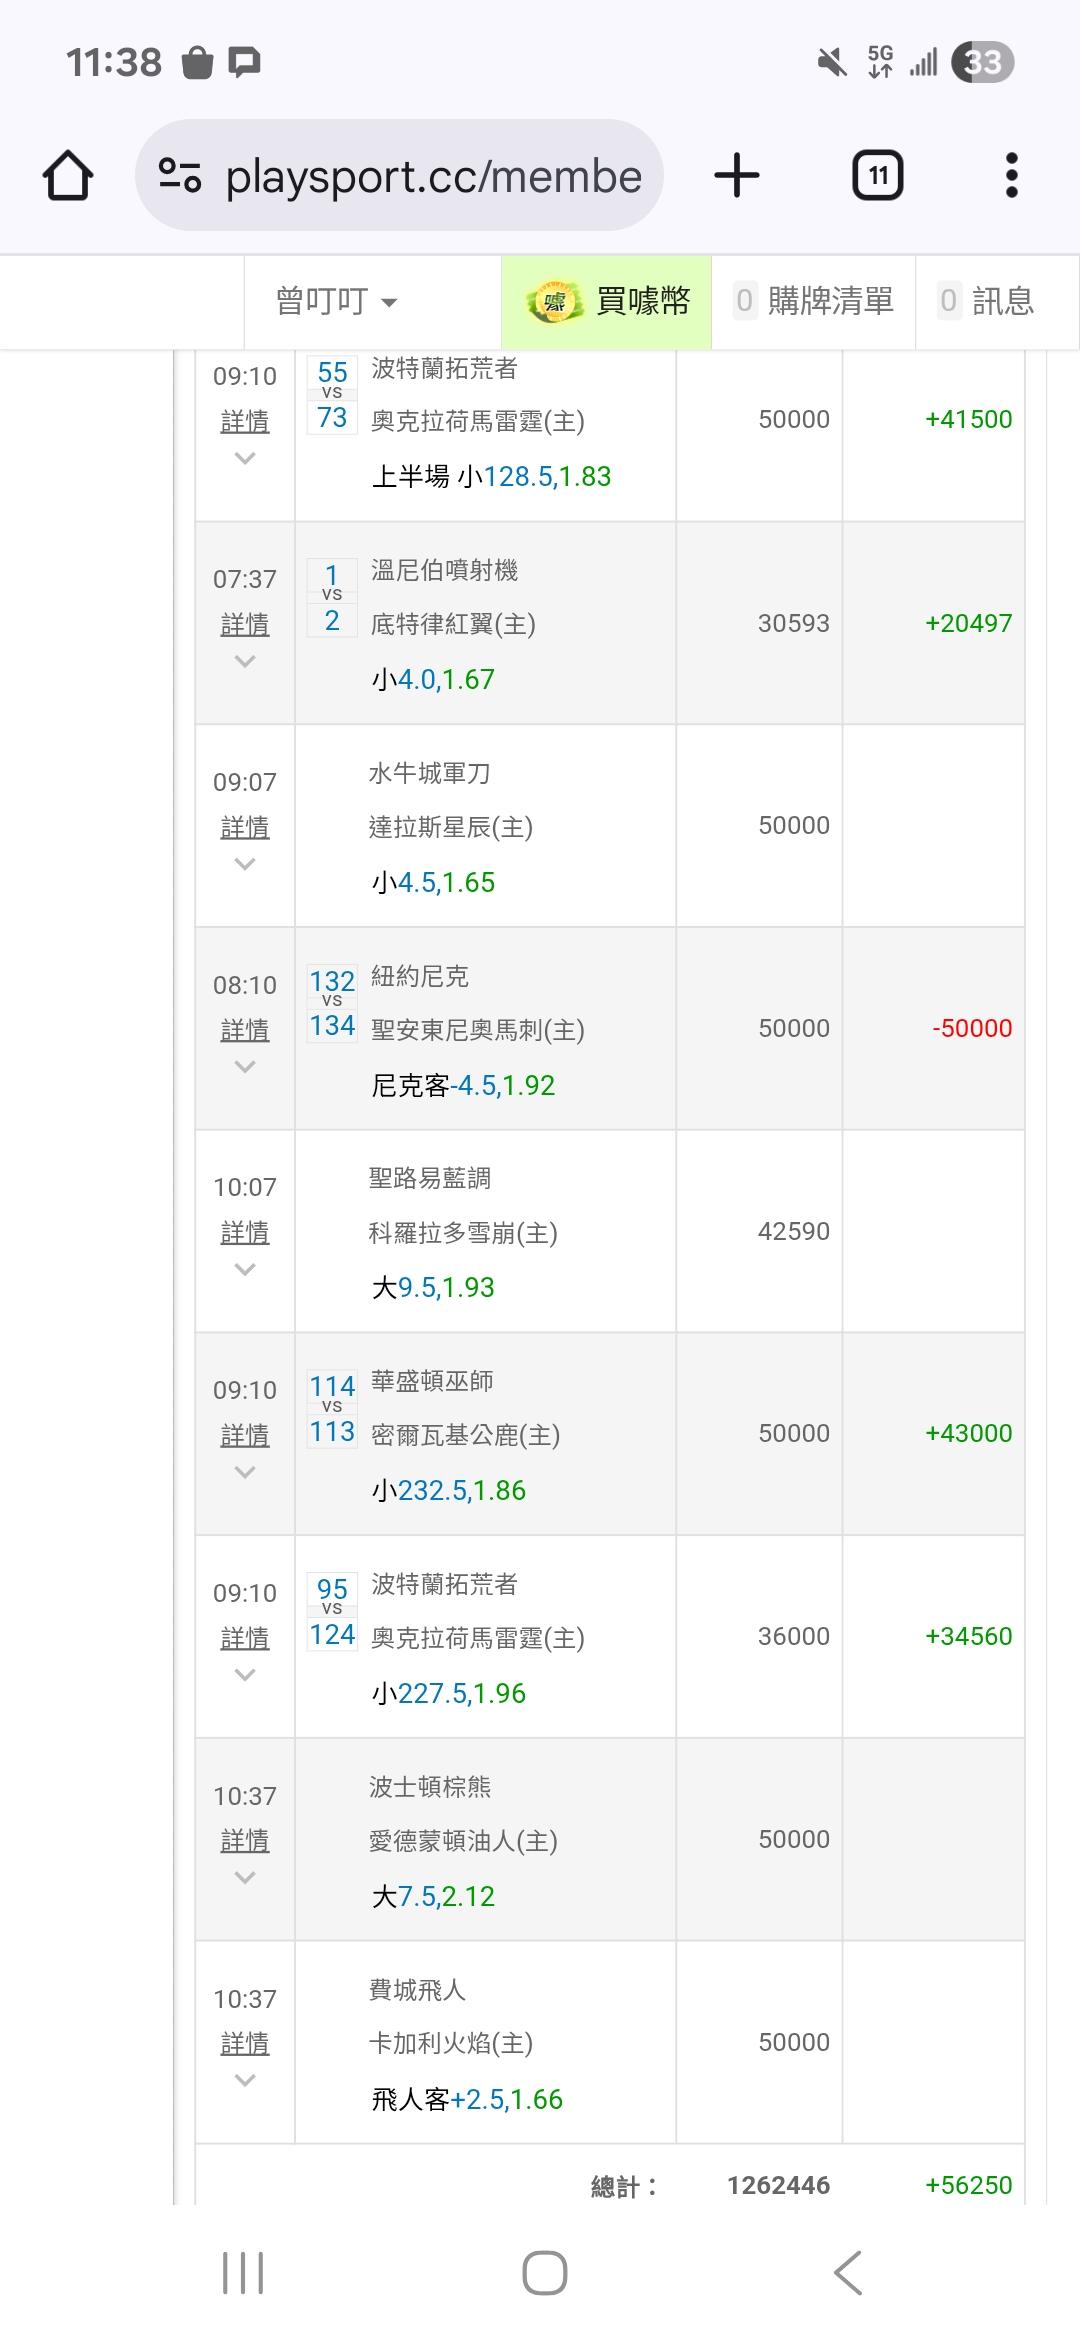Tap the site settings icon in address bar

pos(180,176)
